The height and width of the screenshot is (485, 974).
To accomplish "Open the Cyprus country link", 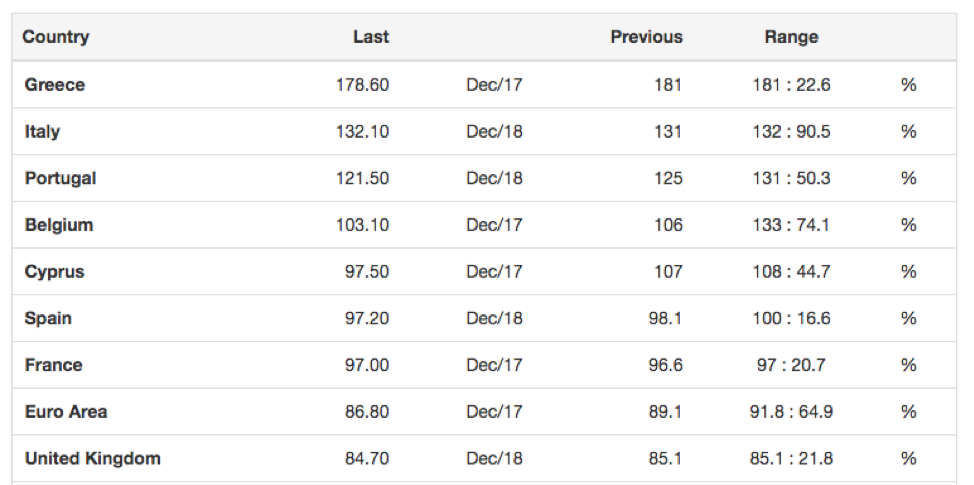I will click(55, 272).
